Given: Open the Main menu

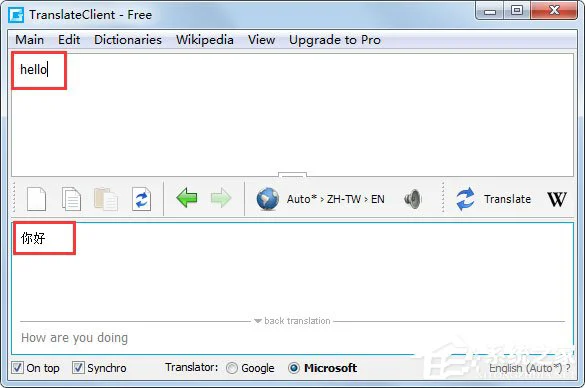Looking at the screenshot, I should 29,40.
